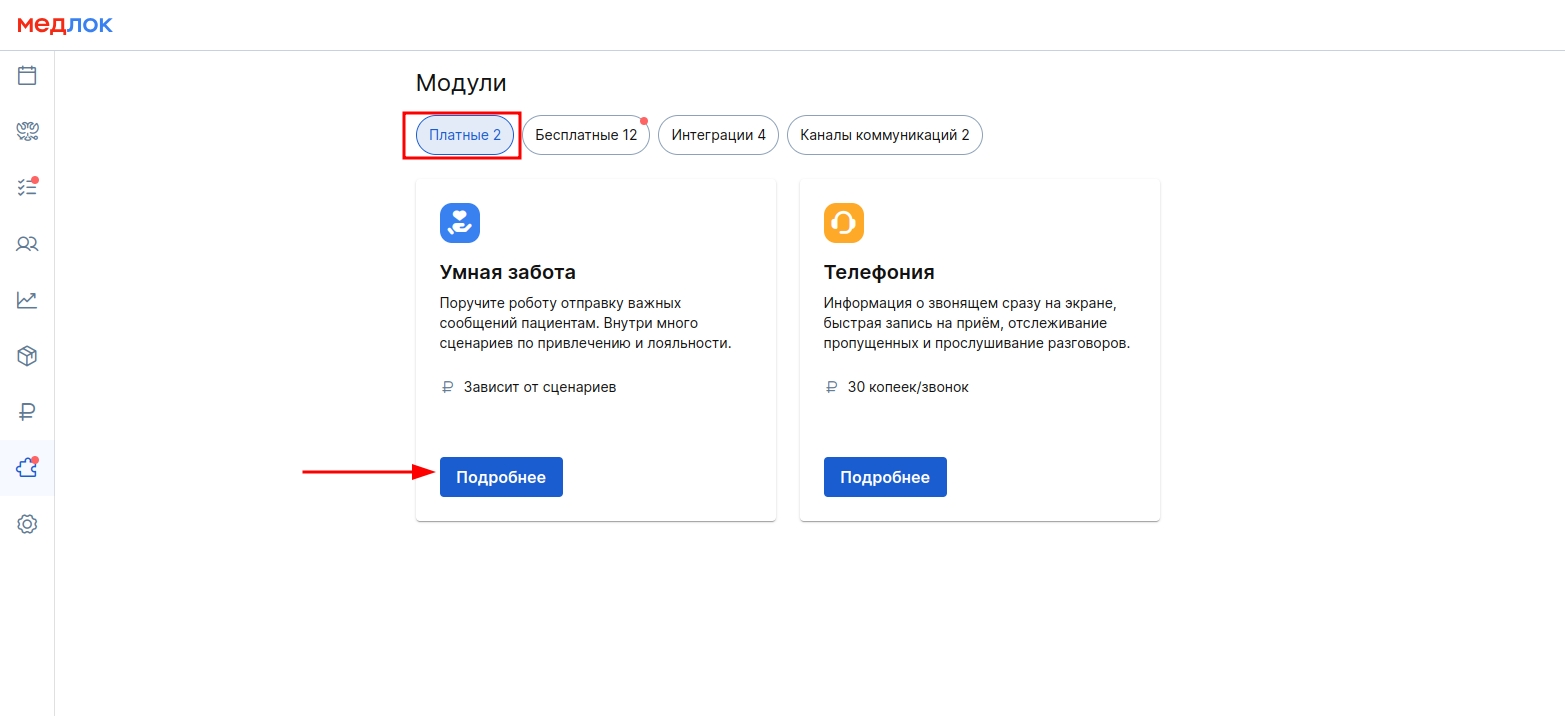1565x716 pixels.
Task: Click Подробнее under Умная забота
Action: [x=501, y=477]
